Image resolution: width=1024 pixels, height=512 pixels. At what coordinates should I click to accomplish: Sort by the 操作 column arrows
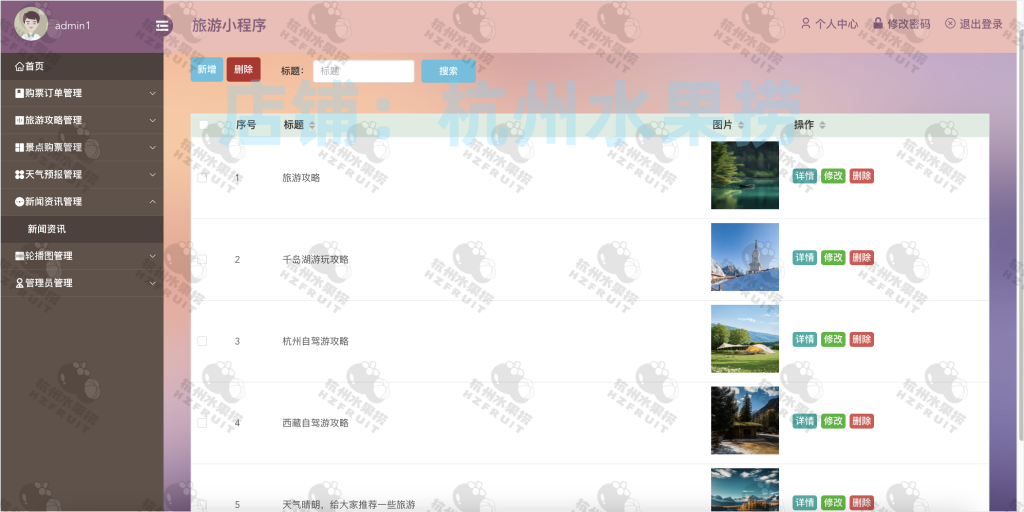(x=822, y=125)
